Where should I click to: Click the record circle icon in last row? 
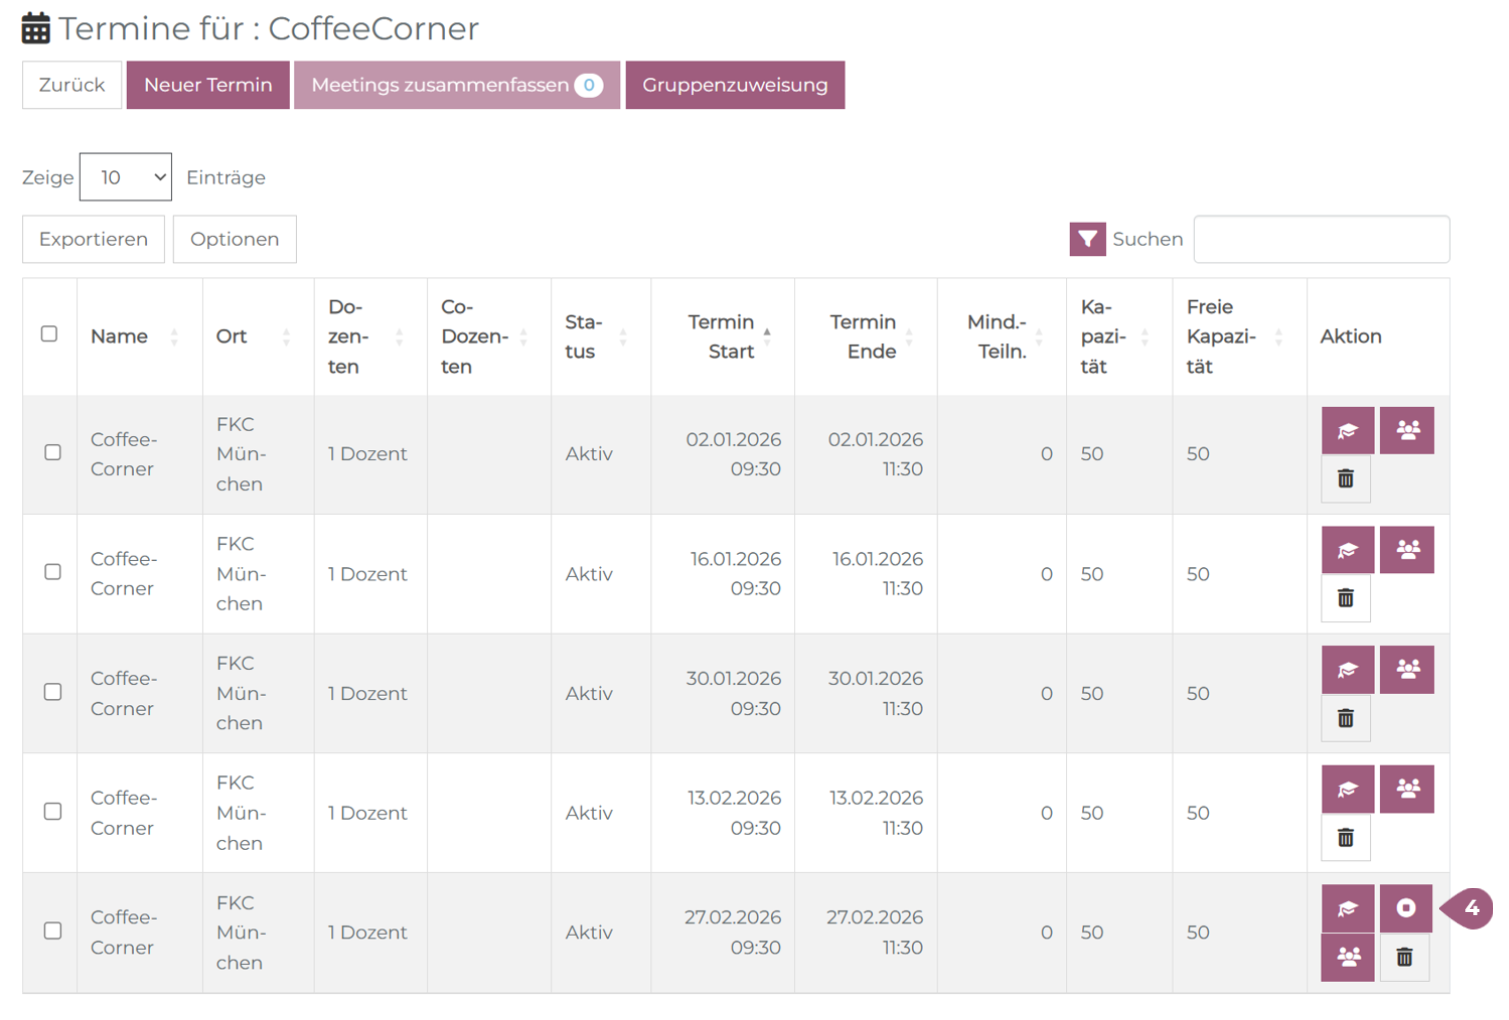click(x=1405, y=908)
